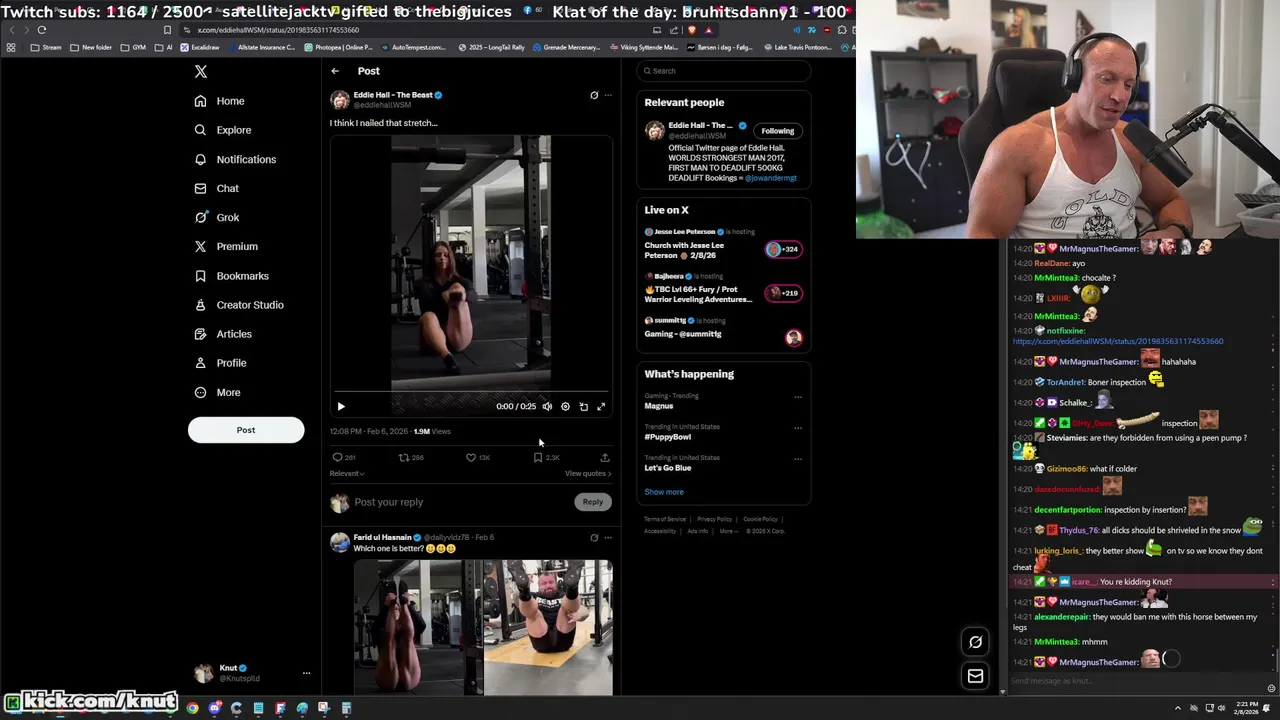This screenshot has width=1280, height=720.
Task: Open the right image in Farid's reply
Action: coord(548,627)
